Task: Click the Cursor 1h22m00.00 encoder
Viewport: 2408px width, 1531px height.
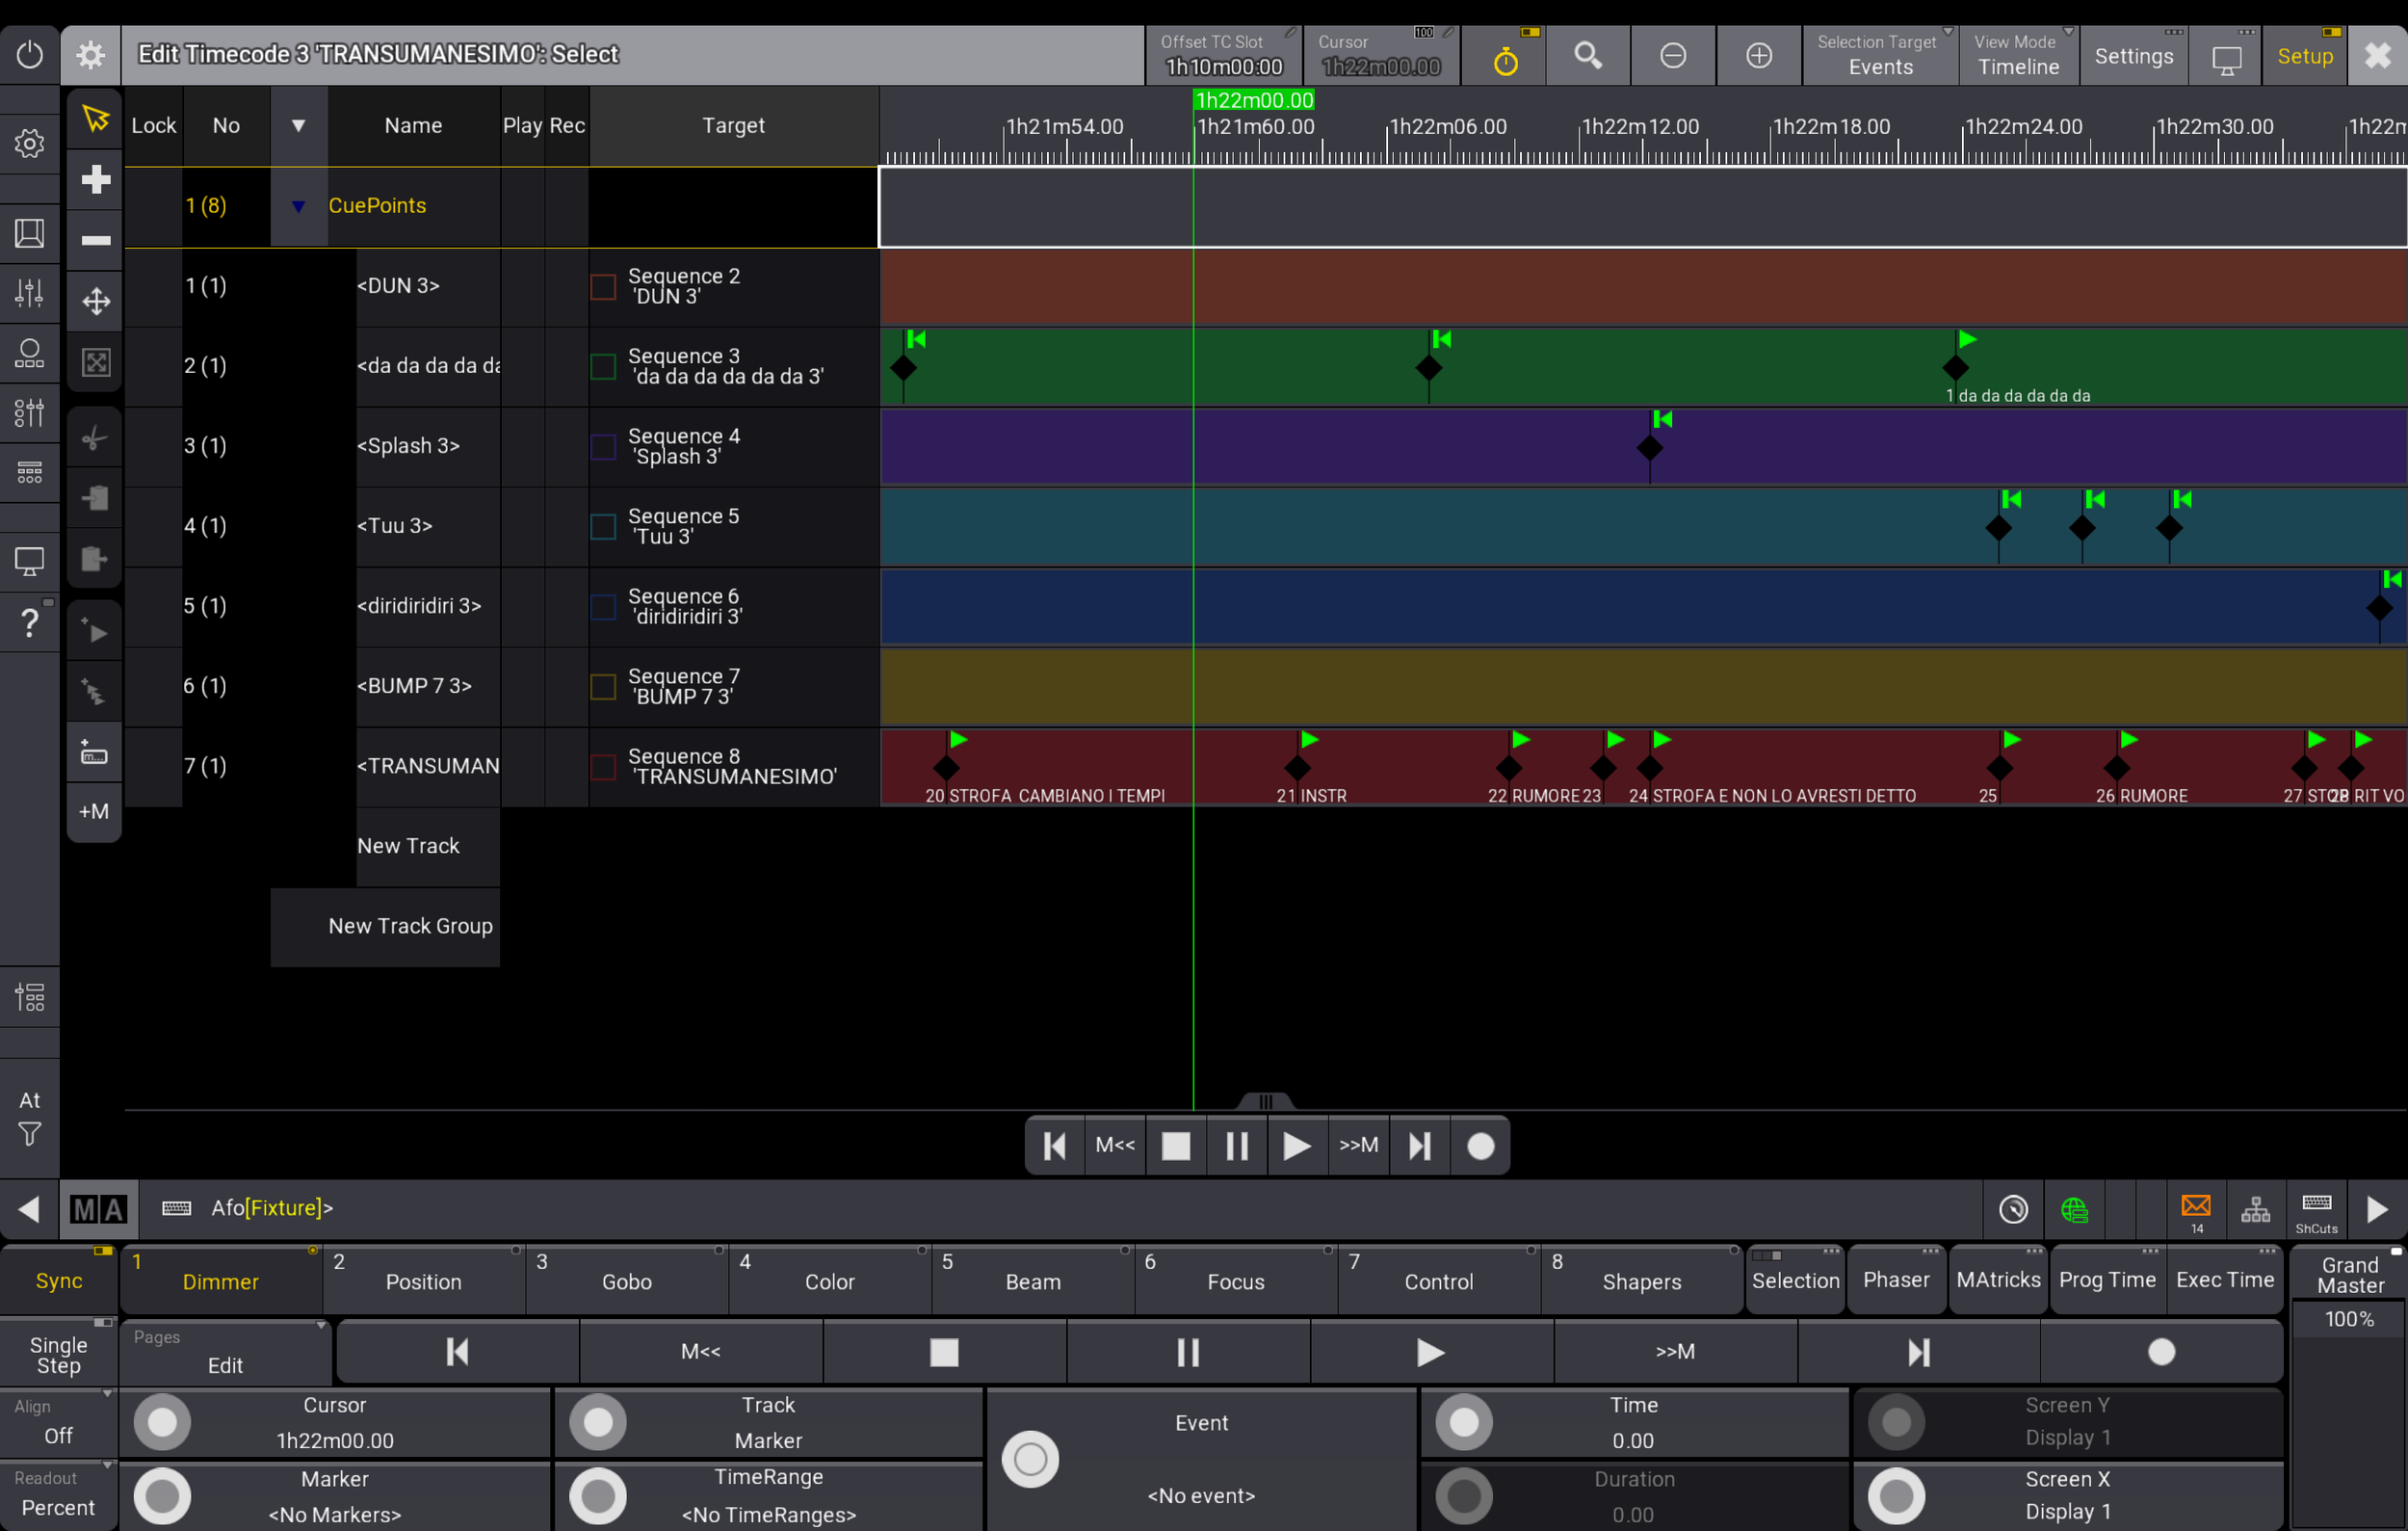Action: pyautogui.click(x=335, y=1422)
